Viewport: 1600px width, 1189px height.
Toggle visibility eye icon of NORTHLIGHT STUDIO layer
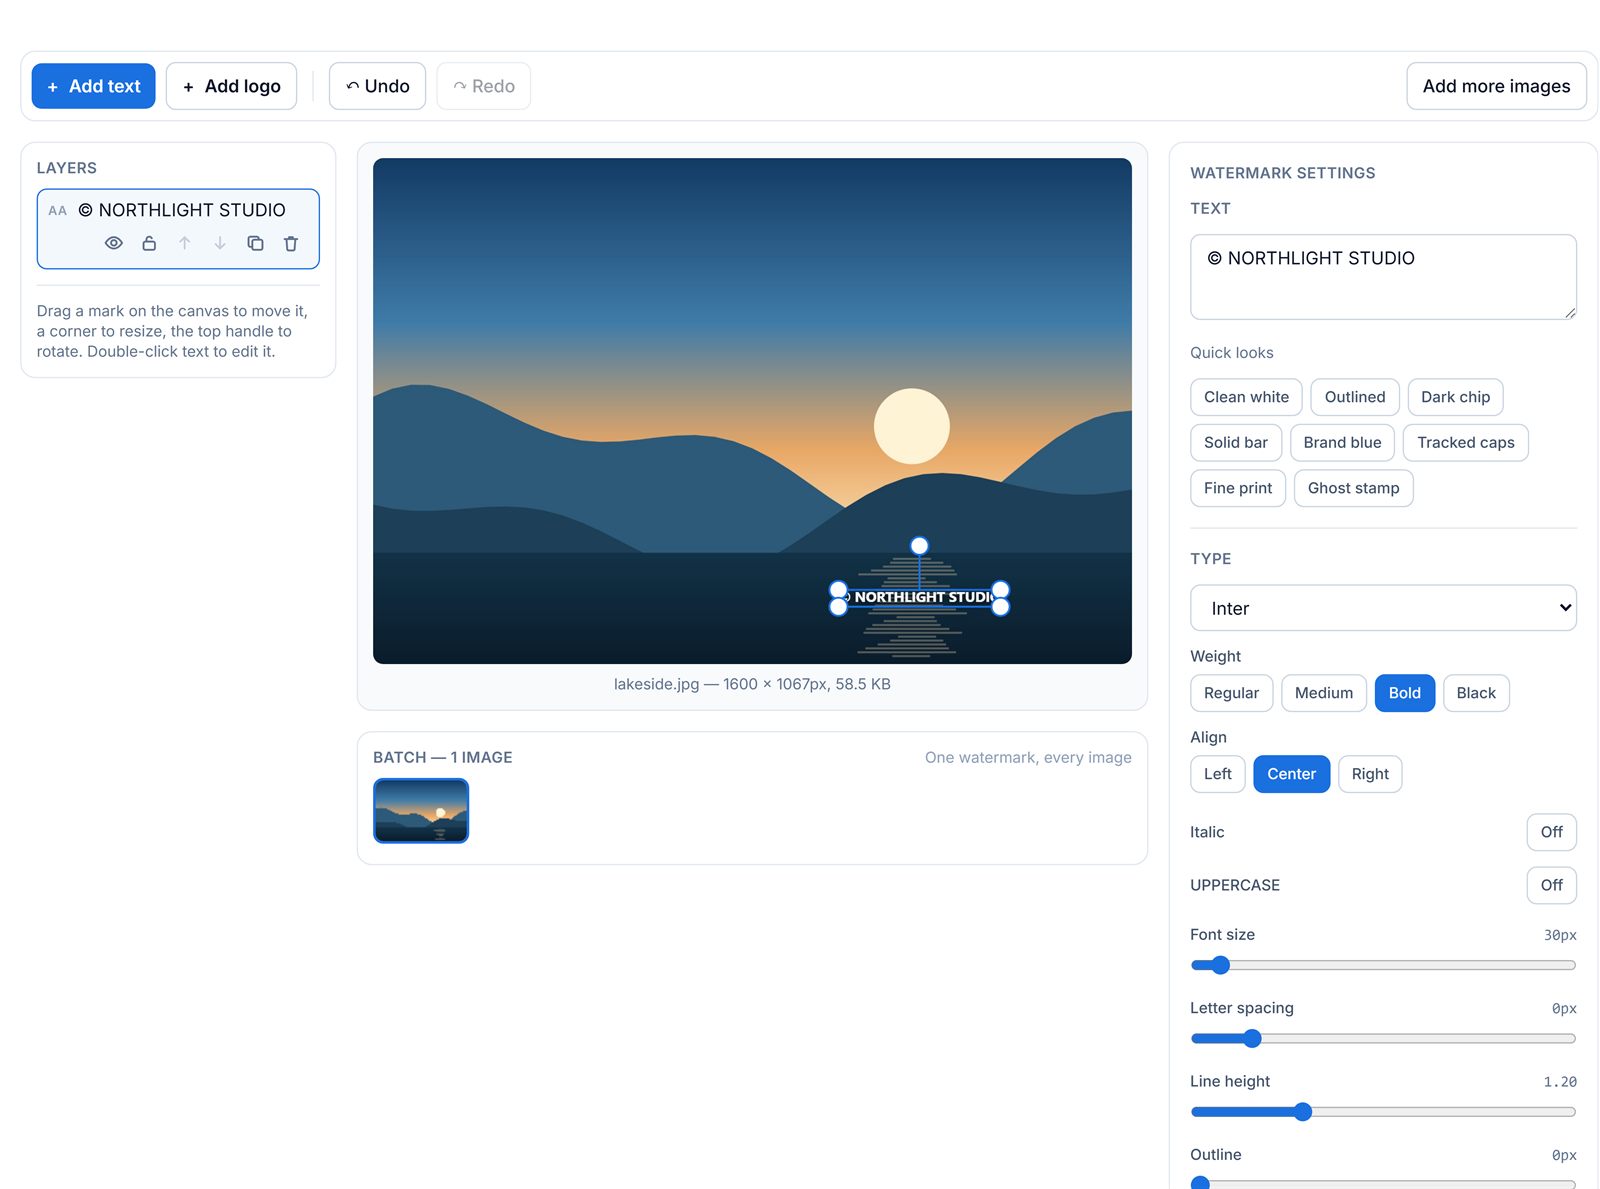(x=114, y=243)
